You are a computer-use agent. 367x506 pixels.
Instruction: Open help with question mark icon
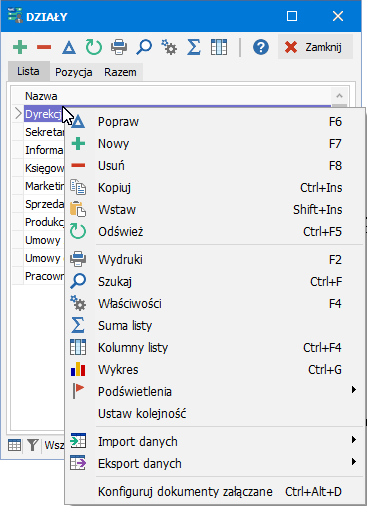coord(261,47)
